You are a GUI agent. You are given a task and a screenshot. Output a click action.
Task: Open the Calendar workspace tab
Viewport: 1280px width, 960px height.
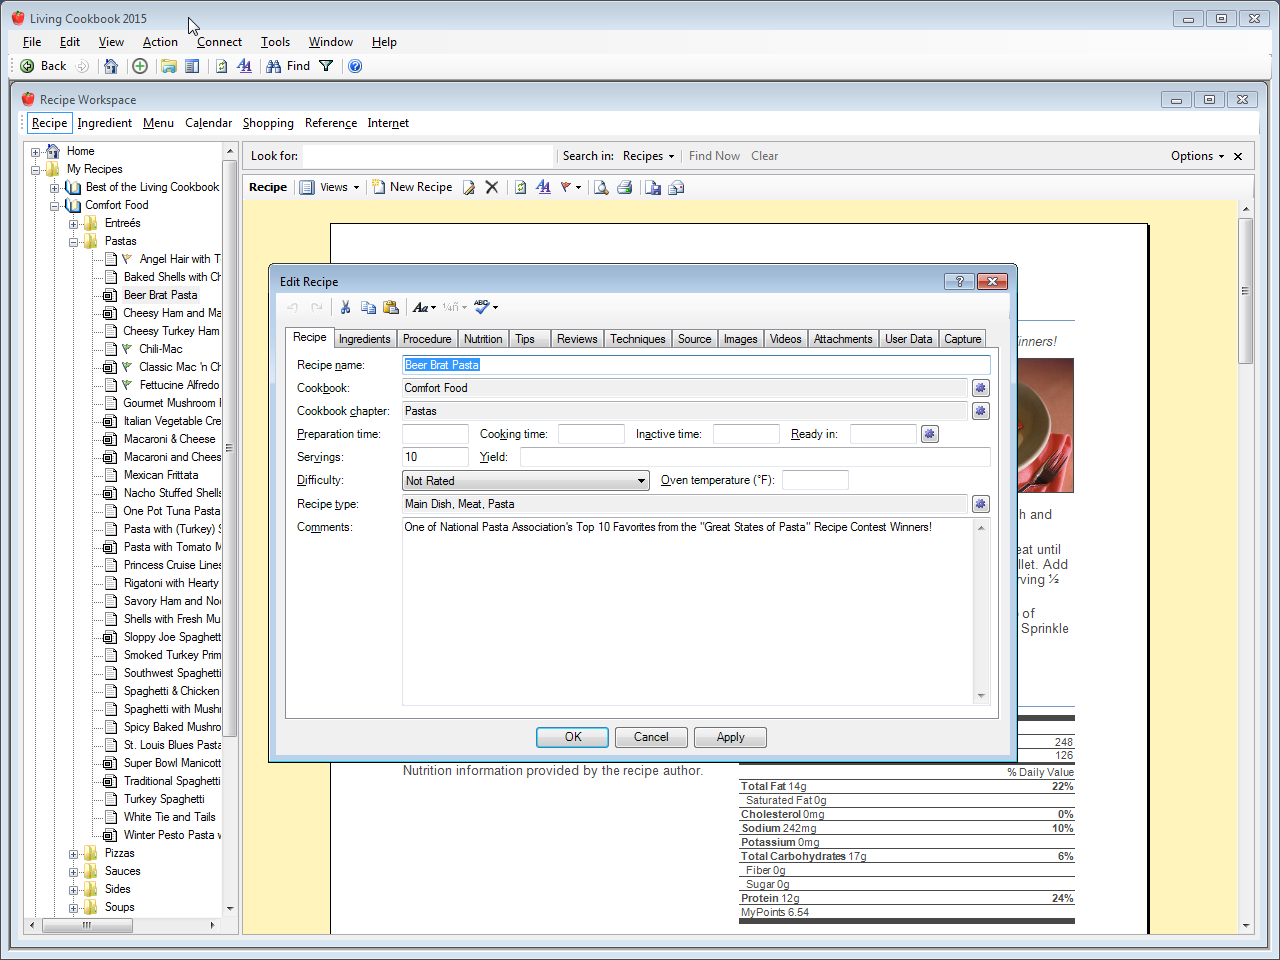coord(208,123)
